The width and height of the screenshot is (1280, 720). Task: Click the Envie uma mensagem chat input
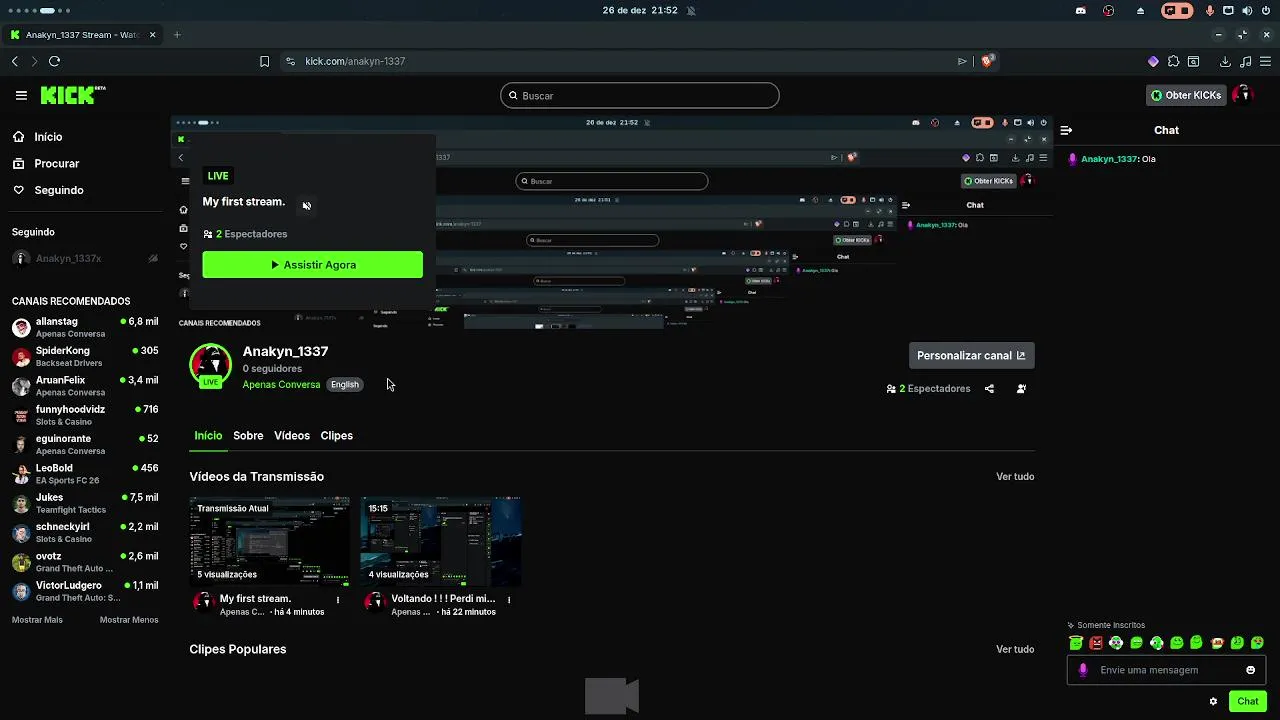1166,670
